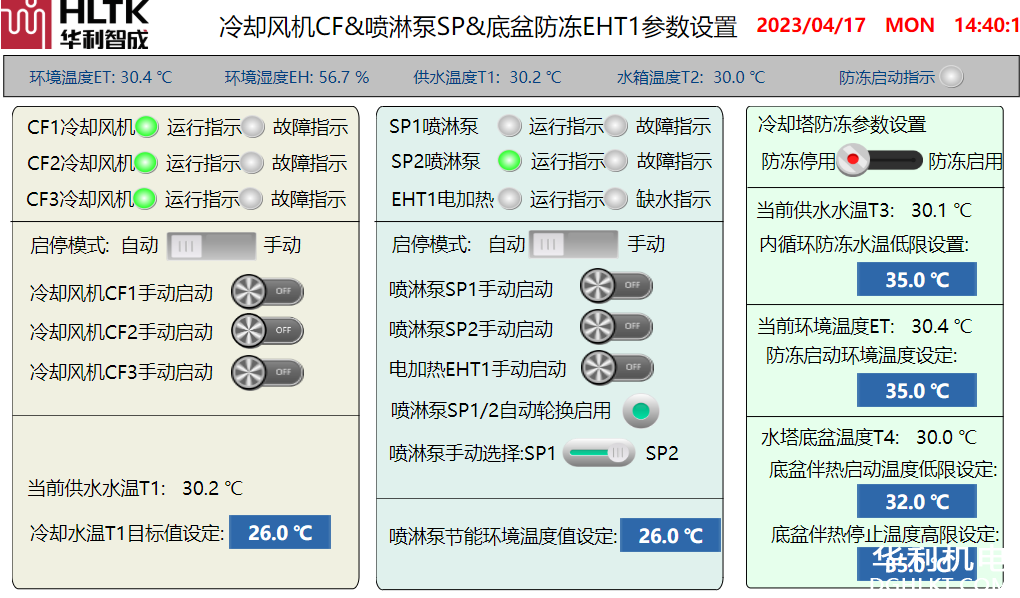Click CF2 cooling fan fault indicator light
This screenshot has width=1020, height=598.
tap(252, 162)
